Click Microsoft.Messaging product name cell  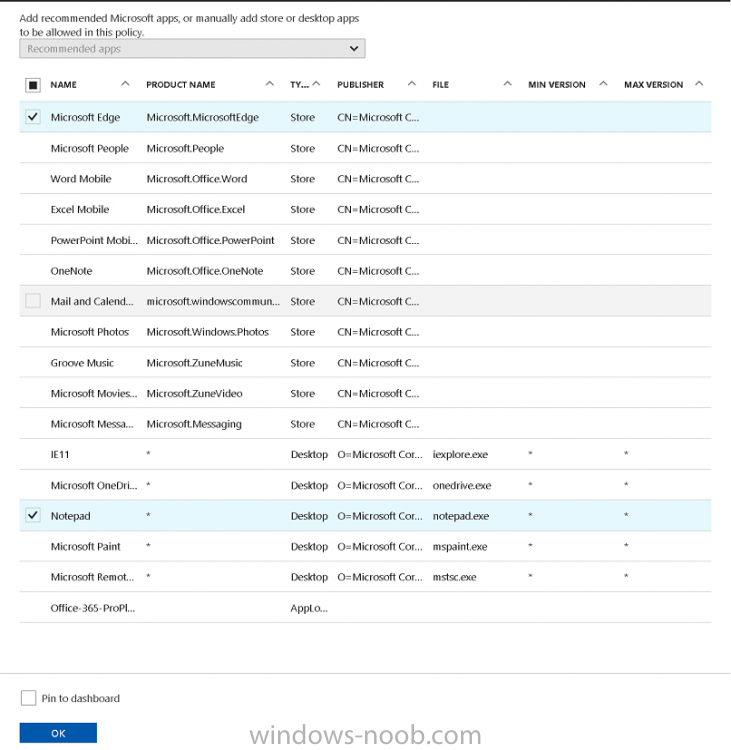tap(194, 424)
